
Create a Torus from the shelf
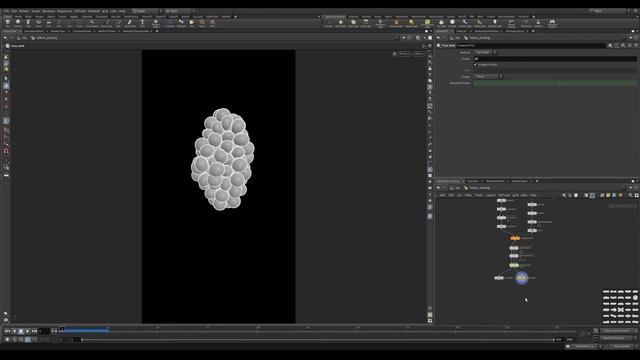click(x=38, y=23)
